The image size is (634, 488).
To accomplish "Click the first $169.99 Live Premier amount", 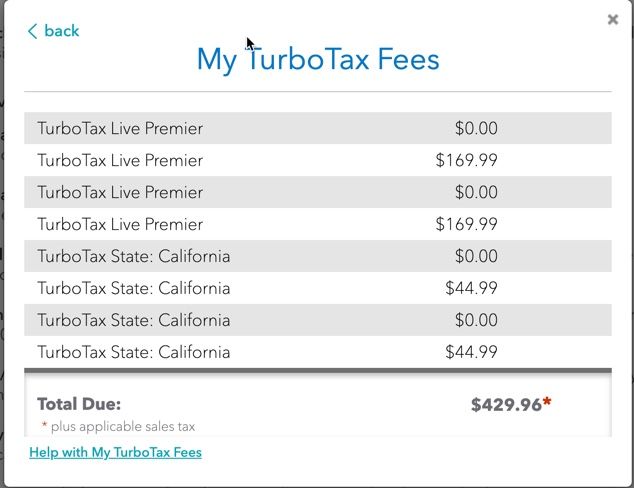I will [x=466, y=160].
